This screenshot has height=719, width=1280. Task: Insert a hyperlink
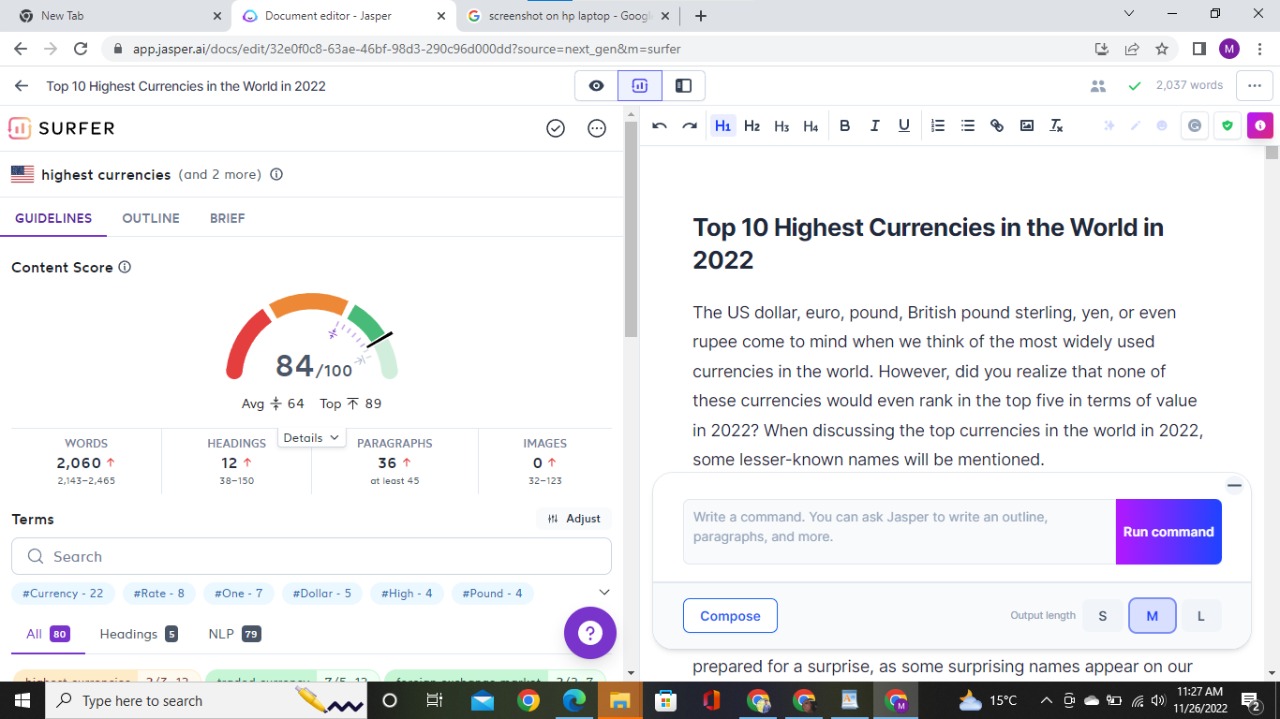(x=997, y=126)
